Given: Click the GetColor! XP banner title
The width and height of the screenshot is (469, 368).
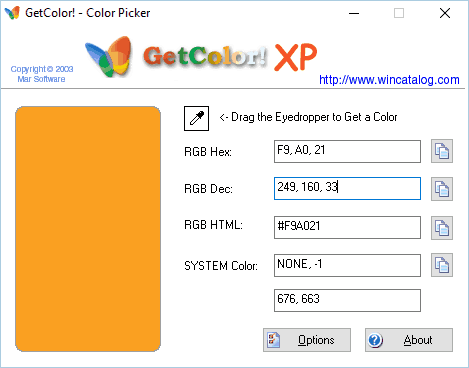Looking at the screenshot, I should [230, 57].
